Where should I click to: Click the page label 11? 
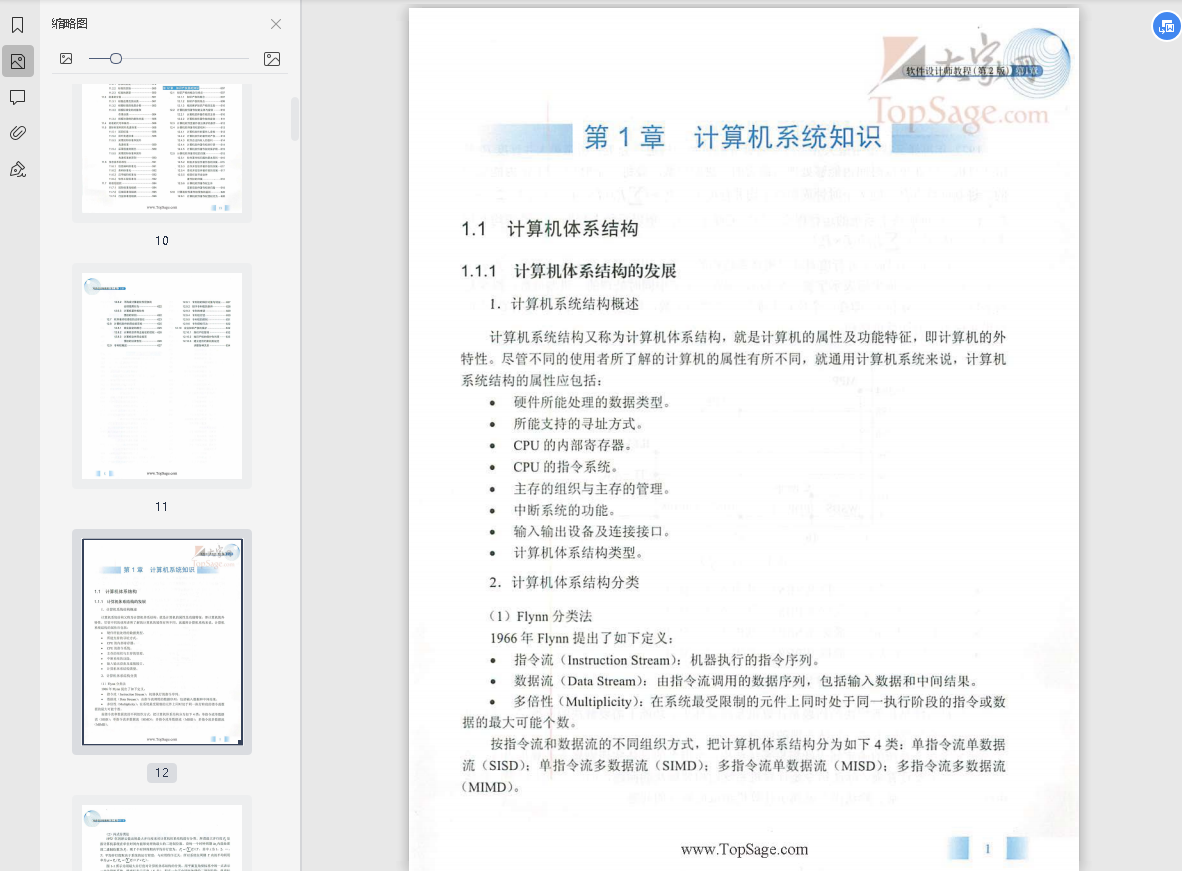[x=162, y=507]
